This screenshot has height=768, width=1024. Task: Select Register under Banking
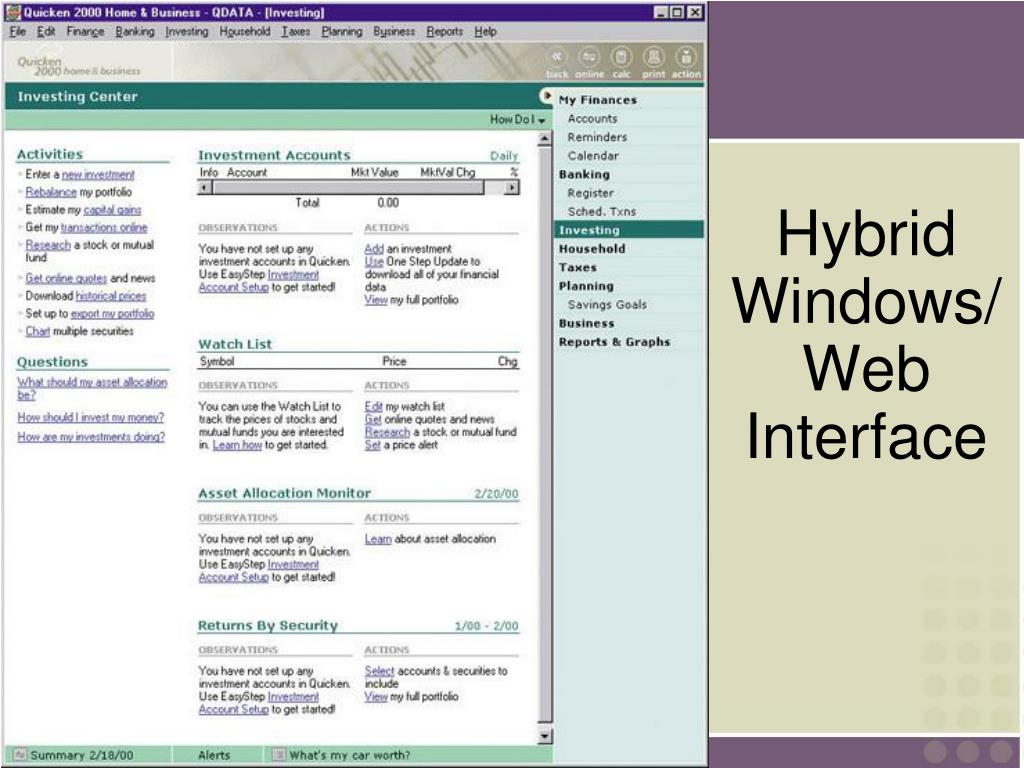coord(590,193)
